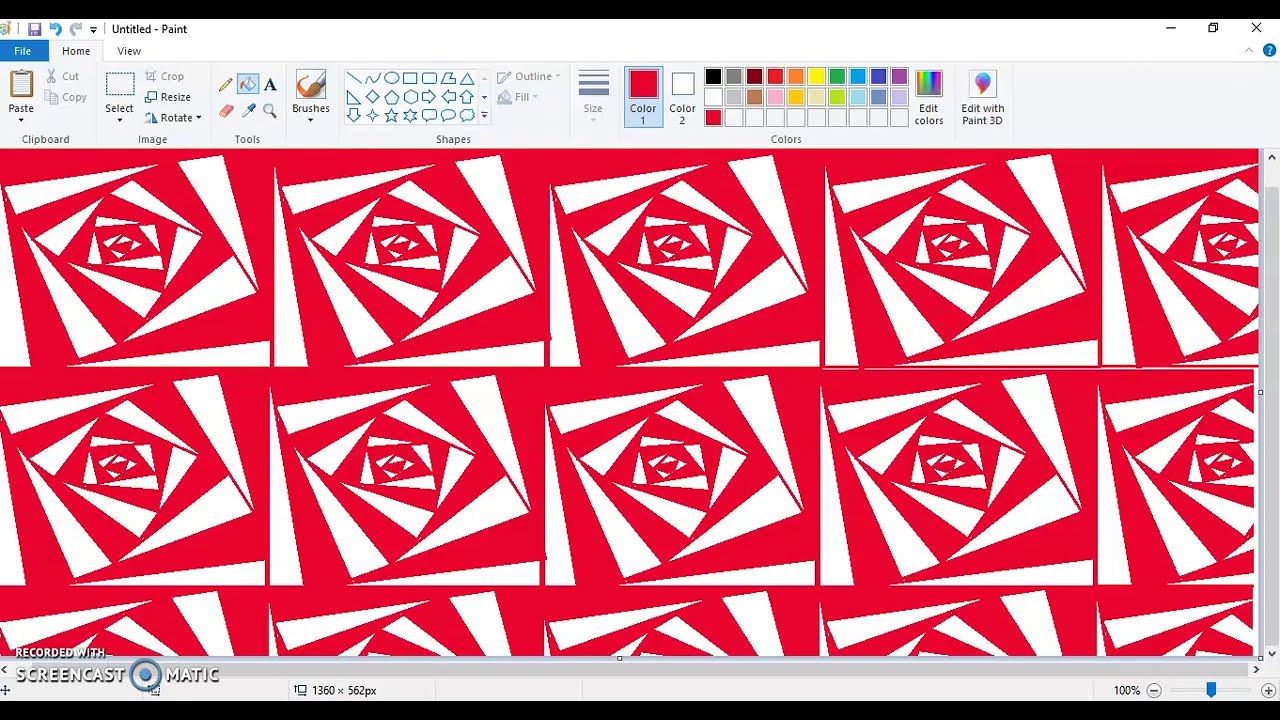Pick the pink color swatch
This screenshot has width=1280, height=720.
tap(775, 97)
